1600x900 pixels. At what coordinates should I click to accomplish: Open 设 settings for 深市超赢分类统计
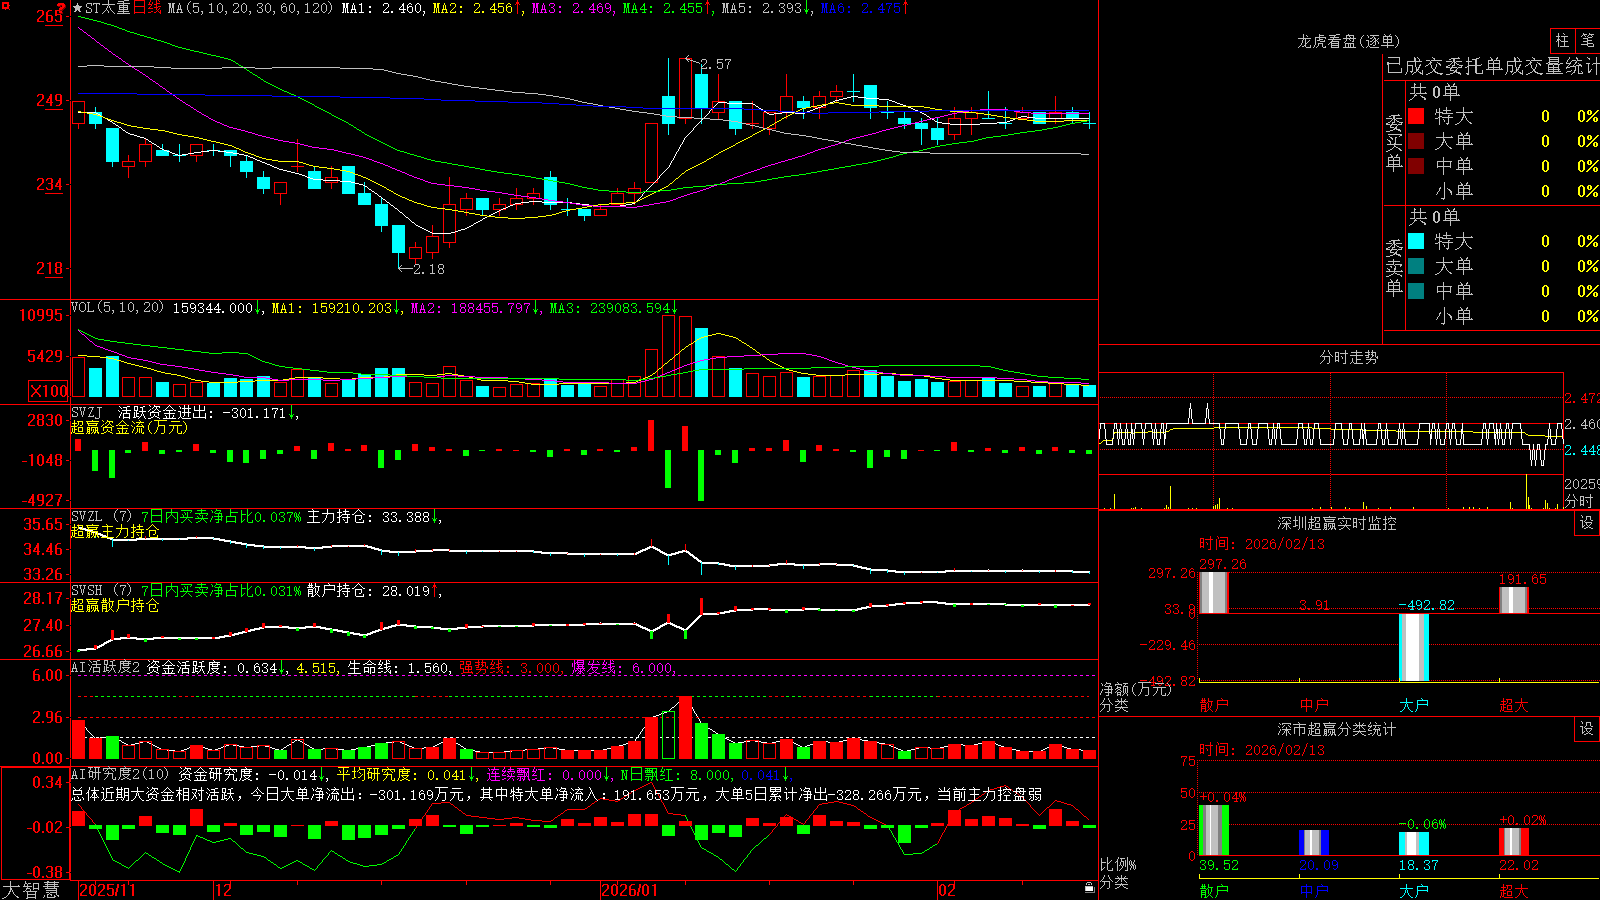click(1587, 729)
